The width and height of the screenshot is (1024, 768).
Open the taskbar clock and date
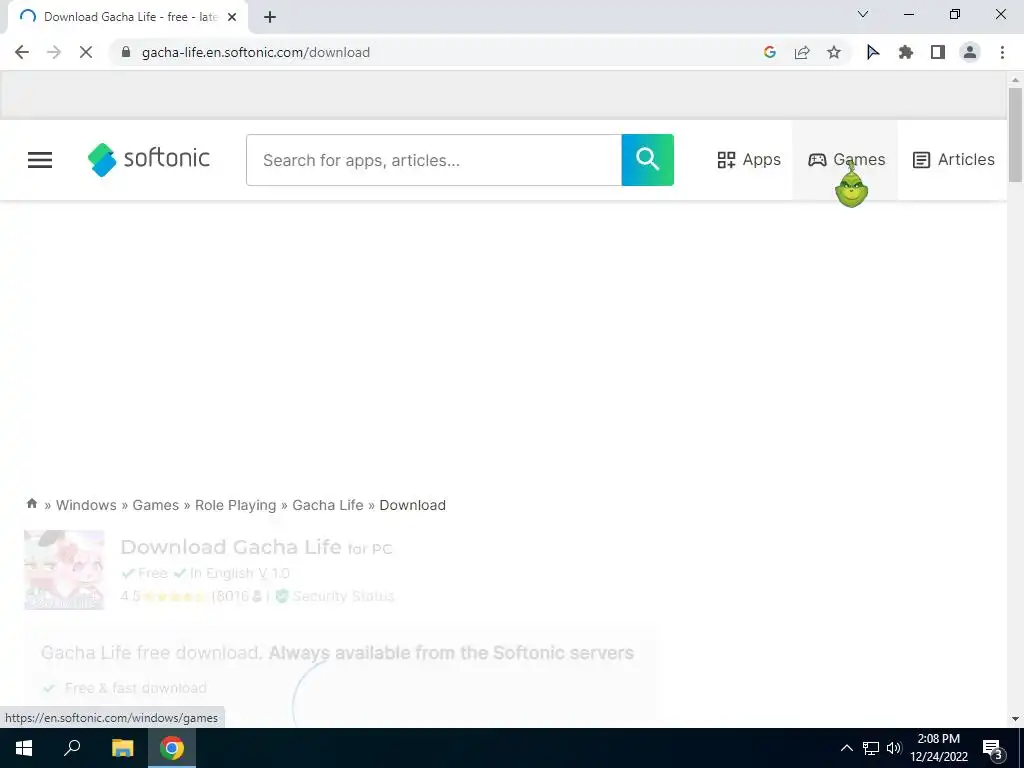pos(938,748)
